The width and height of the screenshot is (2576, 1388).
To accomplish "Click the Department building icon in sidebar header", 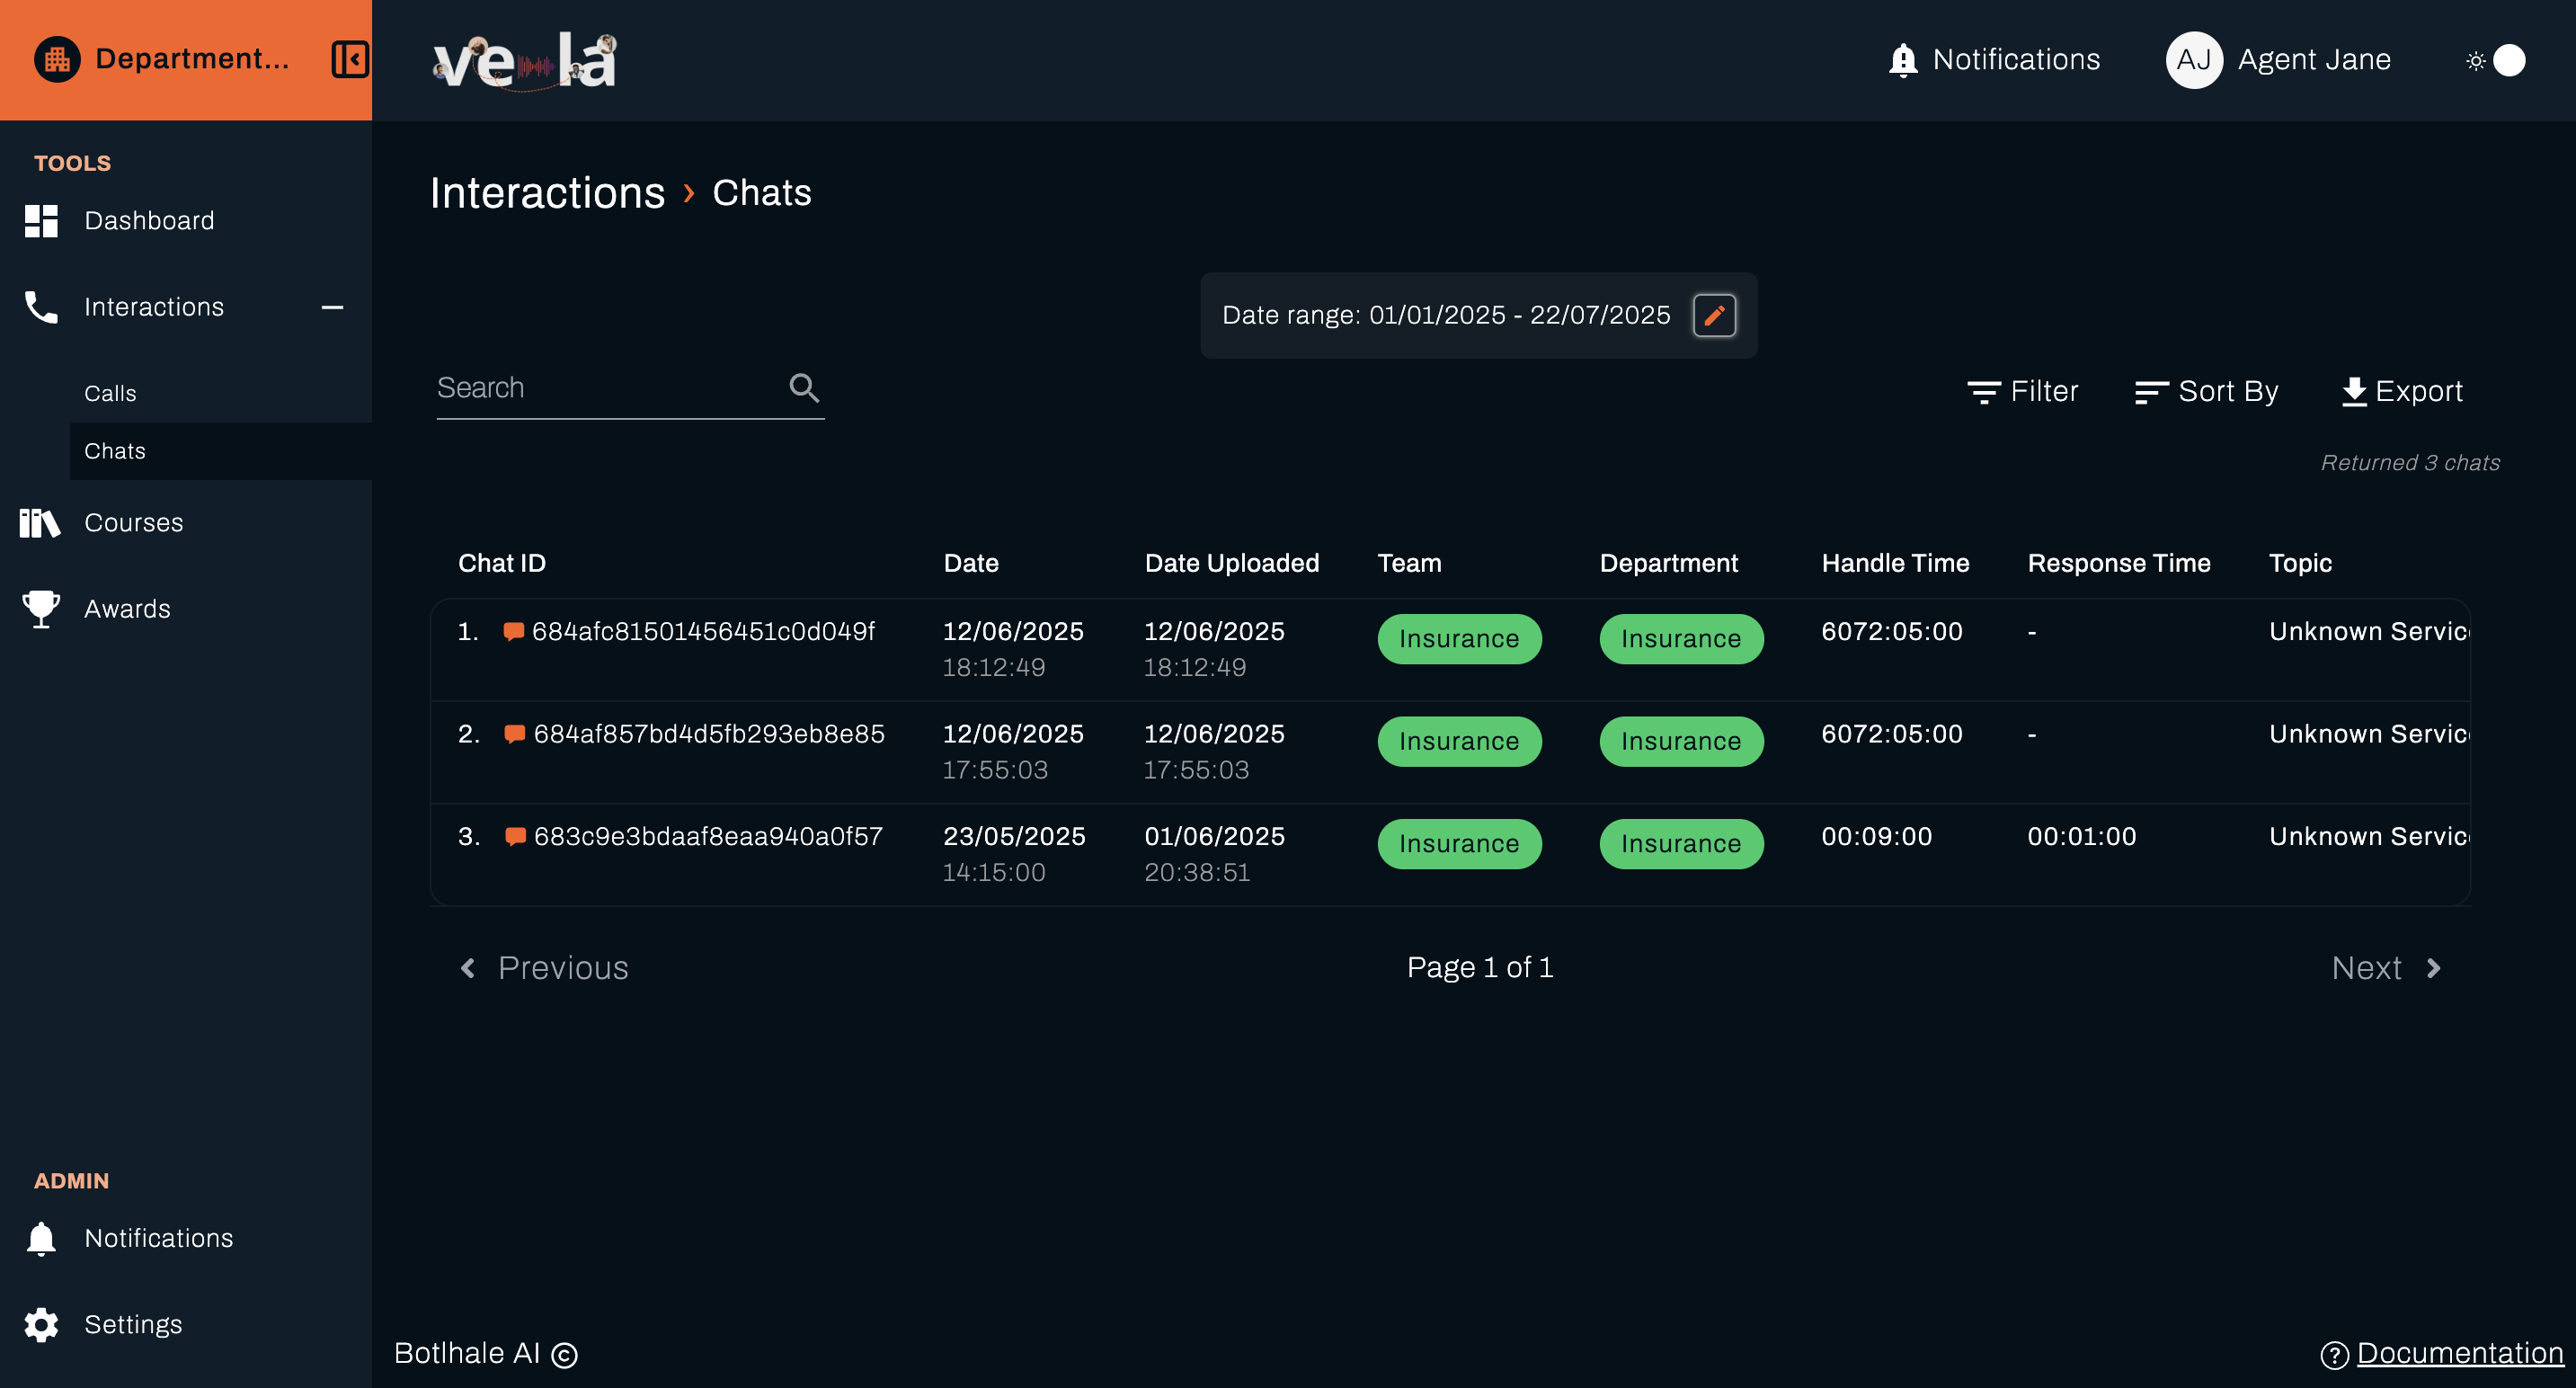I will coord(57,59).
